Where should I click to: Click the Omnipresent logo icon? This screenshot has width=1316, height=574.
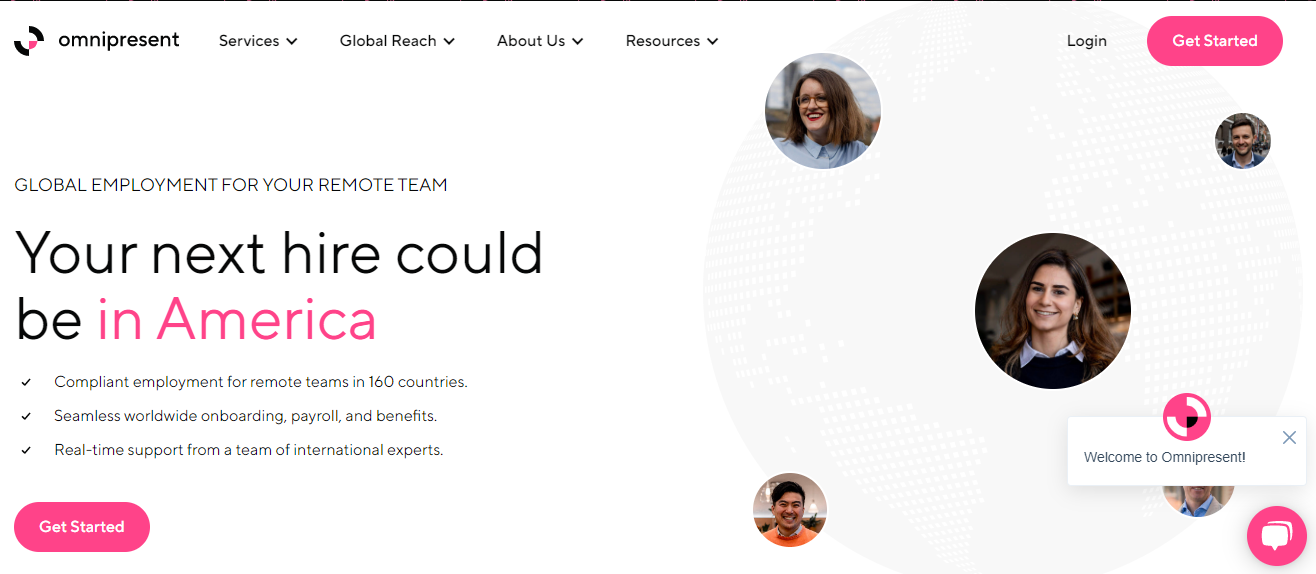[29, 41]
